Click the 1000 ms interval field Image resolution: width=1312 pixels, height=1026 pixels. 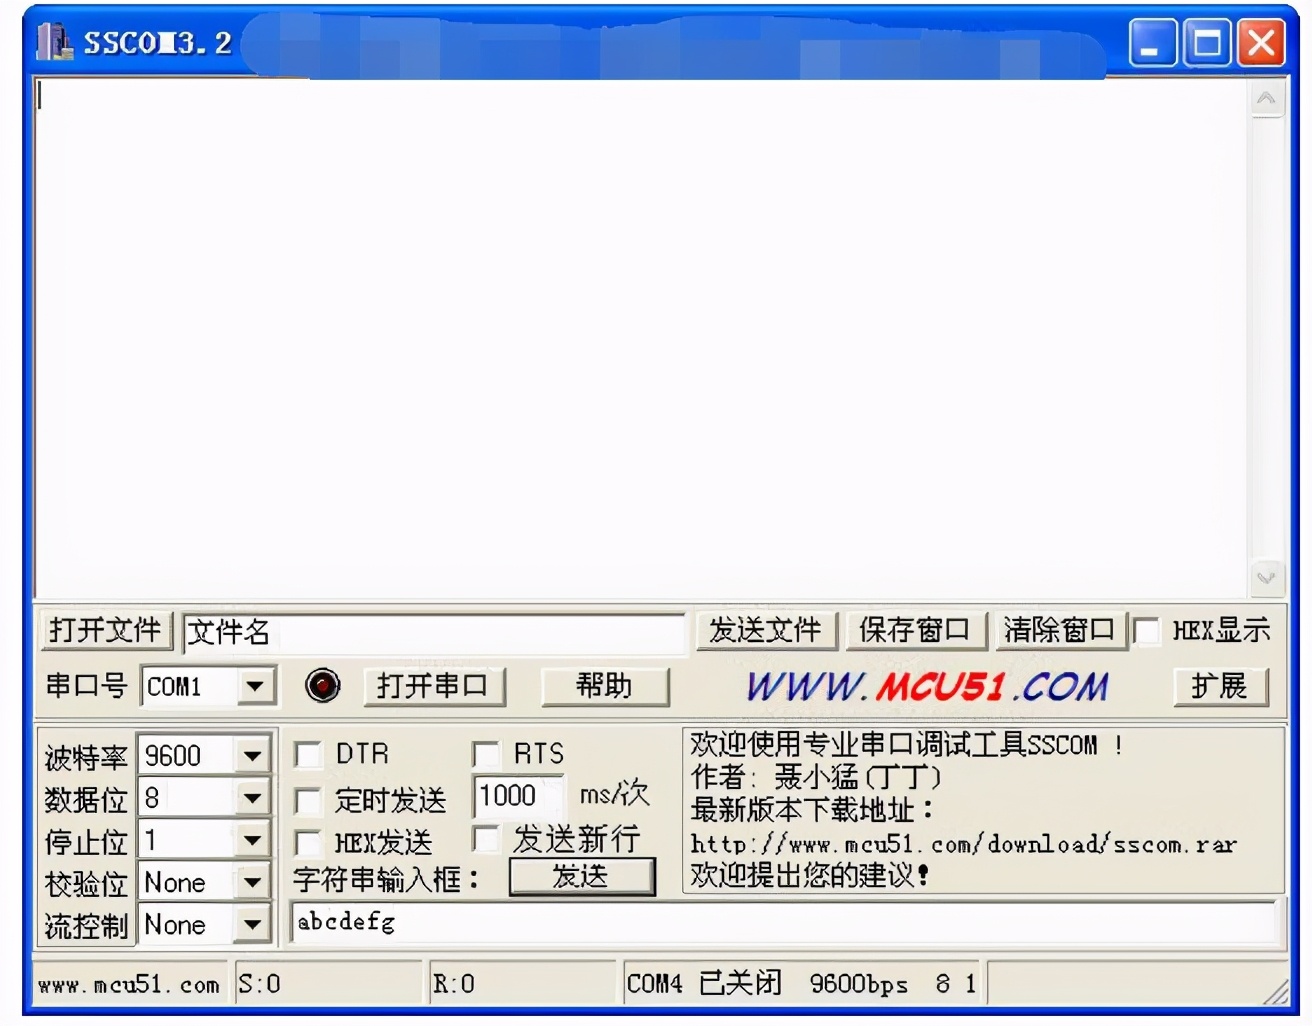518,796
